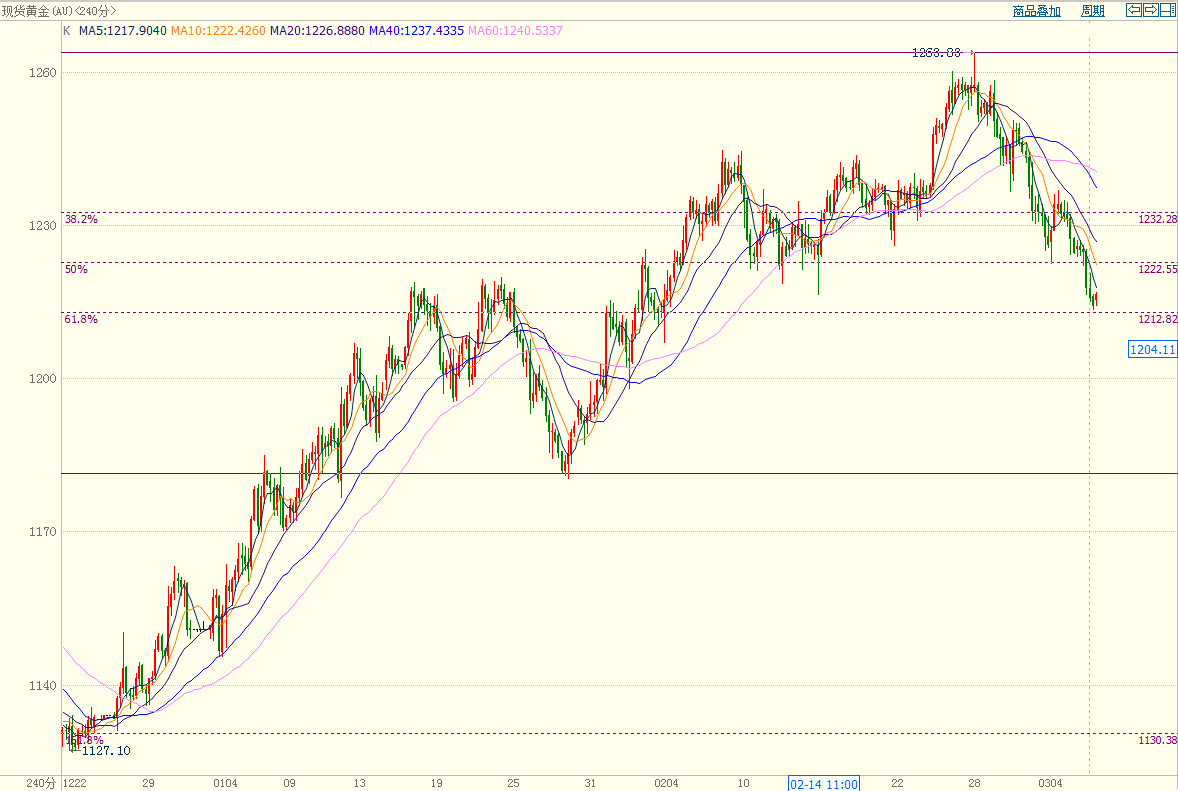Click the 1127.10 low price annotation

point(106,751)
